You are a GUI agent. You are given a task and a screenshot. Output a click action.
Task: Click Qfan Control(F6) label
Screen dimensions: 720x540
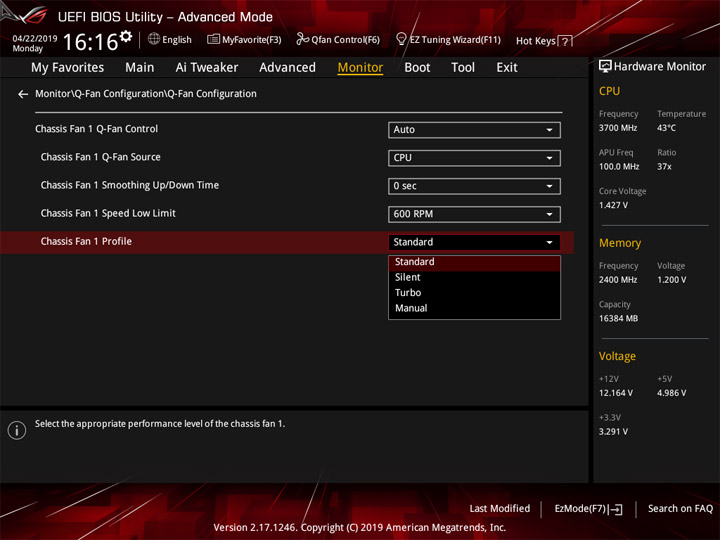click(345, 40)
